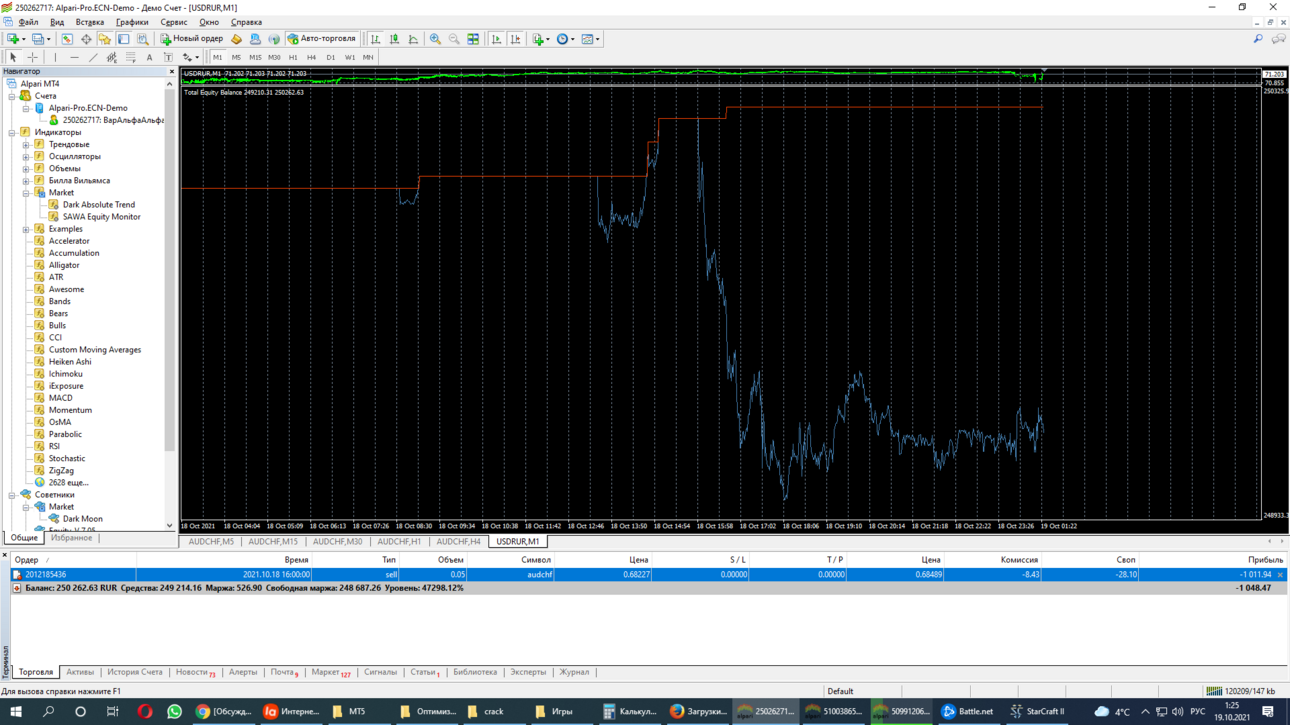Toggle the Market Watch panel icon

[x=67, y=39]
